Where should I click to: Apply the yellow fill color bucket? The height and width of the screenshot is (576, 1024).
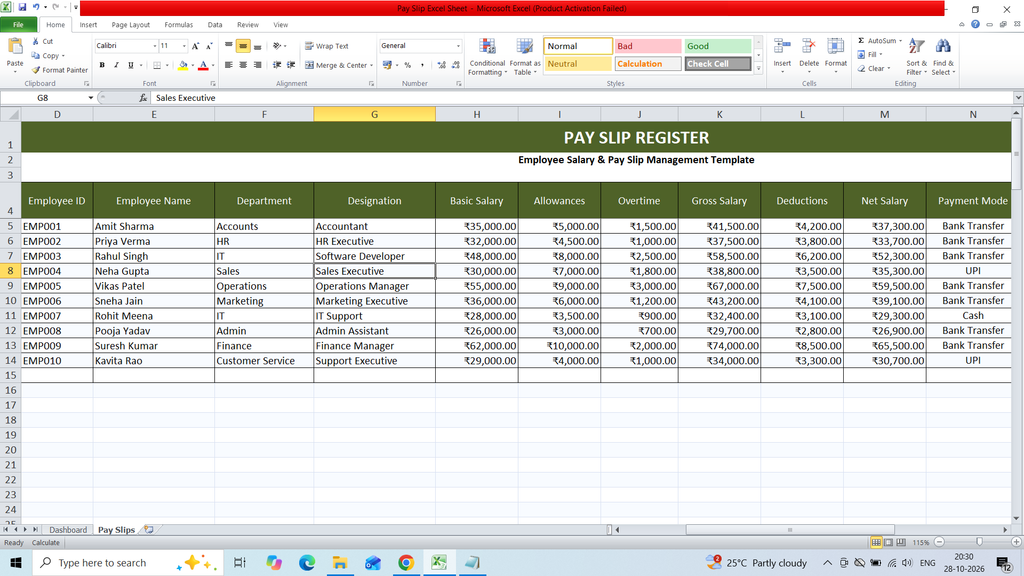183,65
